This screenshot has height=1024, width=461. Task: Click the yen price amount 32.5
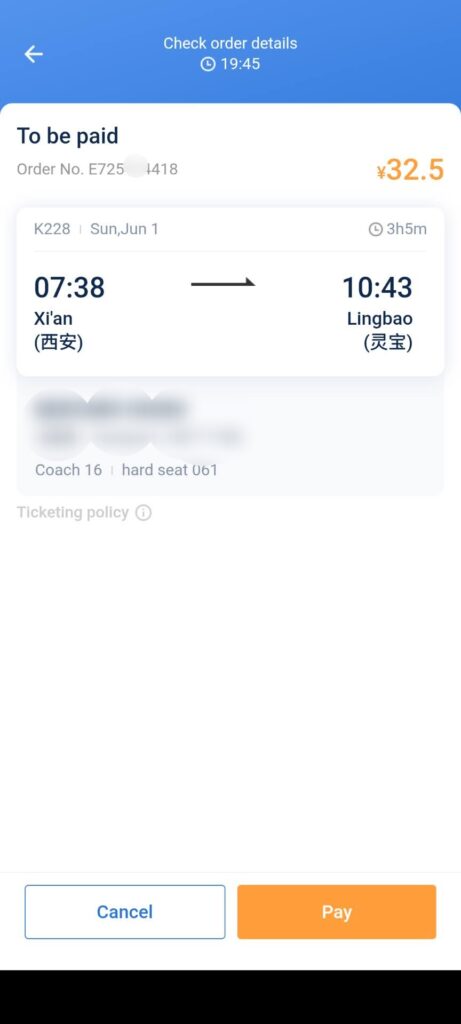(x=411, y=170)
